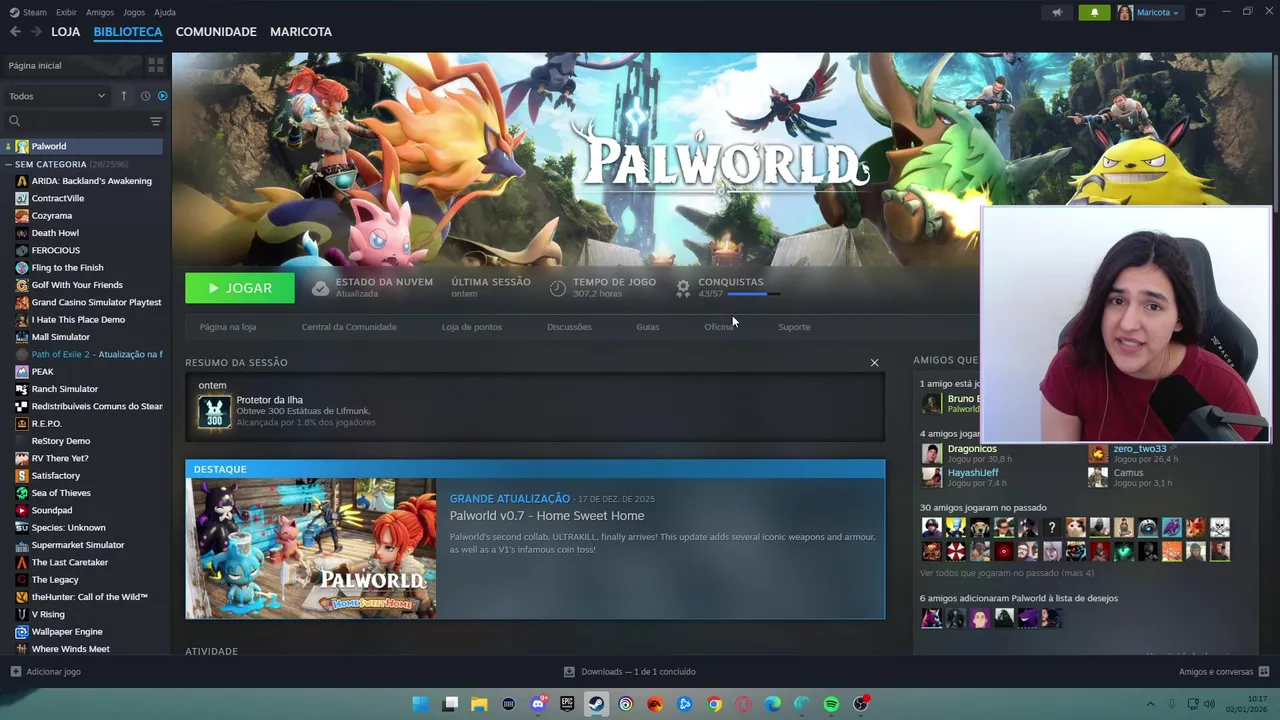
Task: Open the COMUNIDADE tab
Action: click(216, 32)
